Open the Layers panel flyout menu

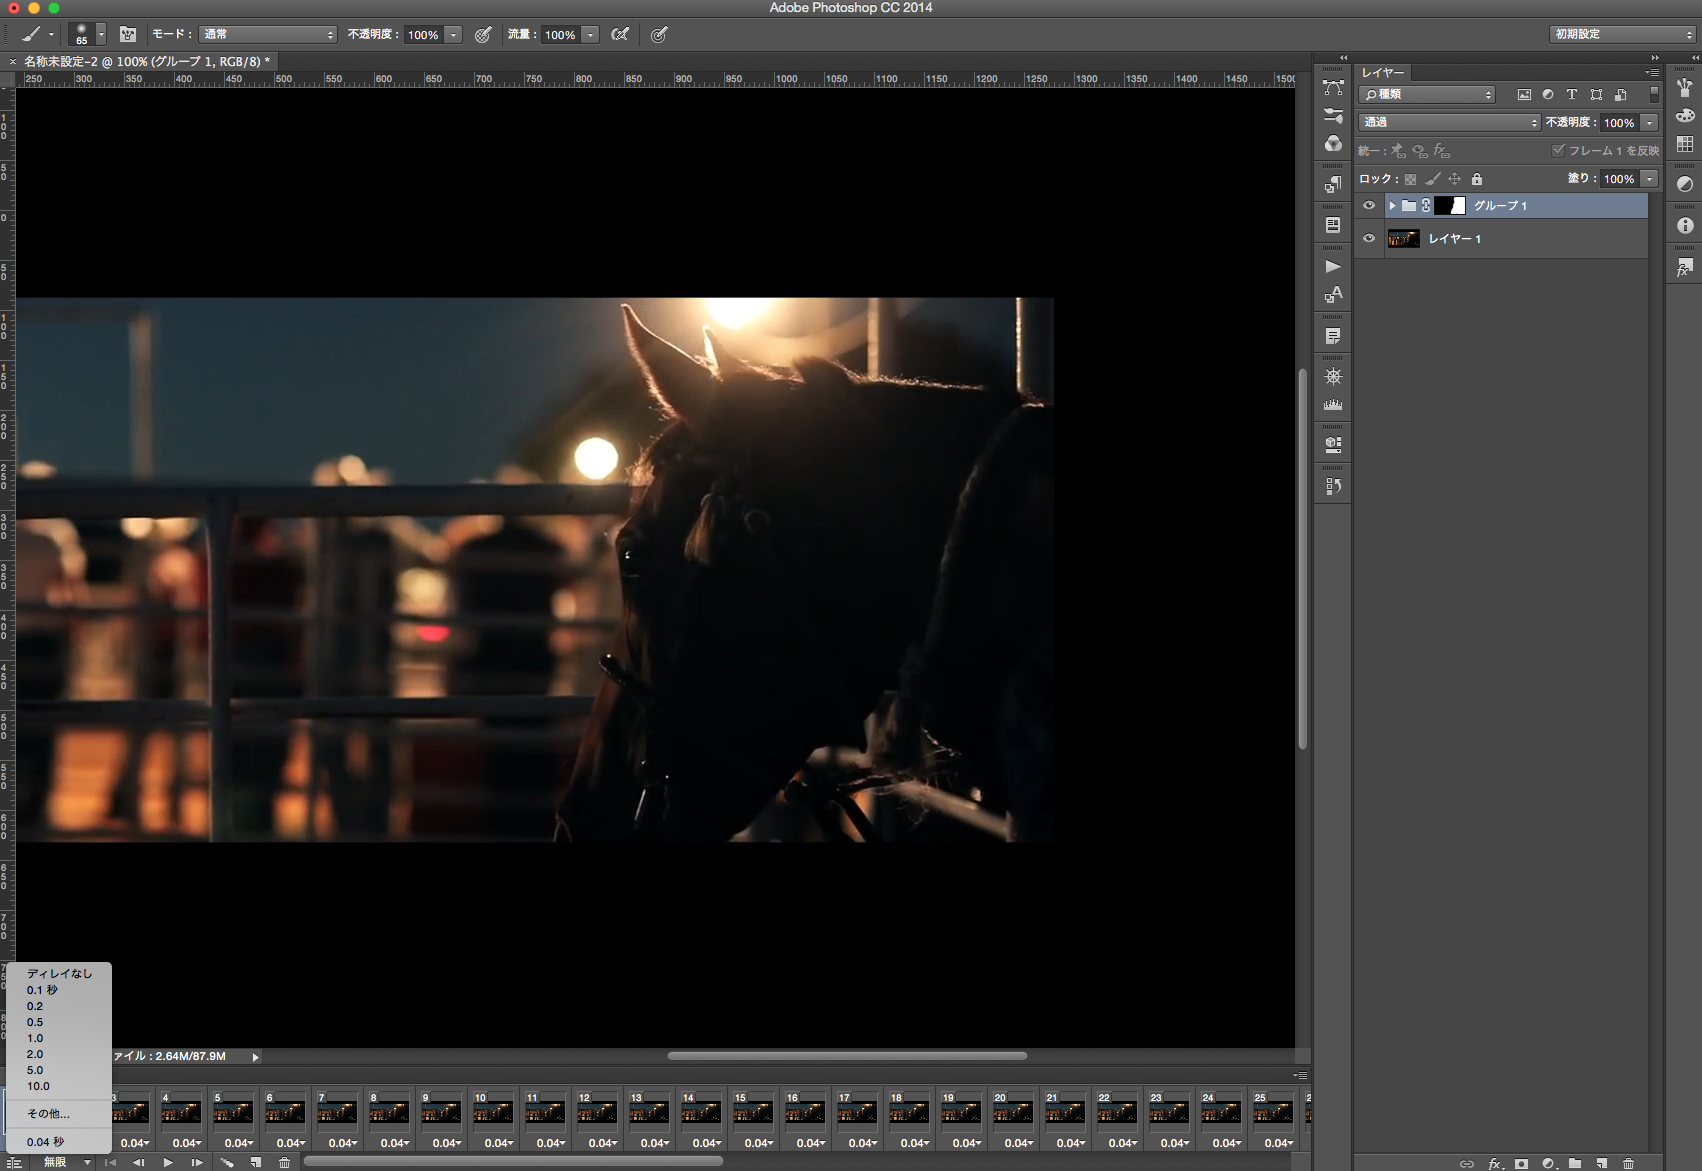coord(1652,73)
